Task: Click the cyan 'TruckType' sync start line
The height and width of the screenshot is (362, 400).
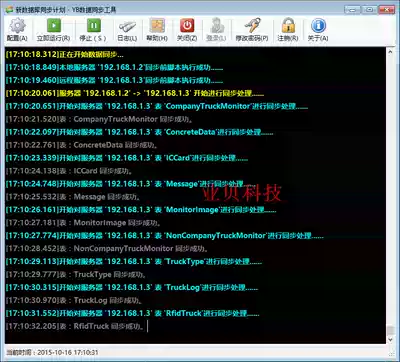Action: [134, 262]
